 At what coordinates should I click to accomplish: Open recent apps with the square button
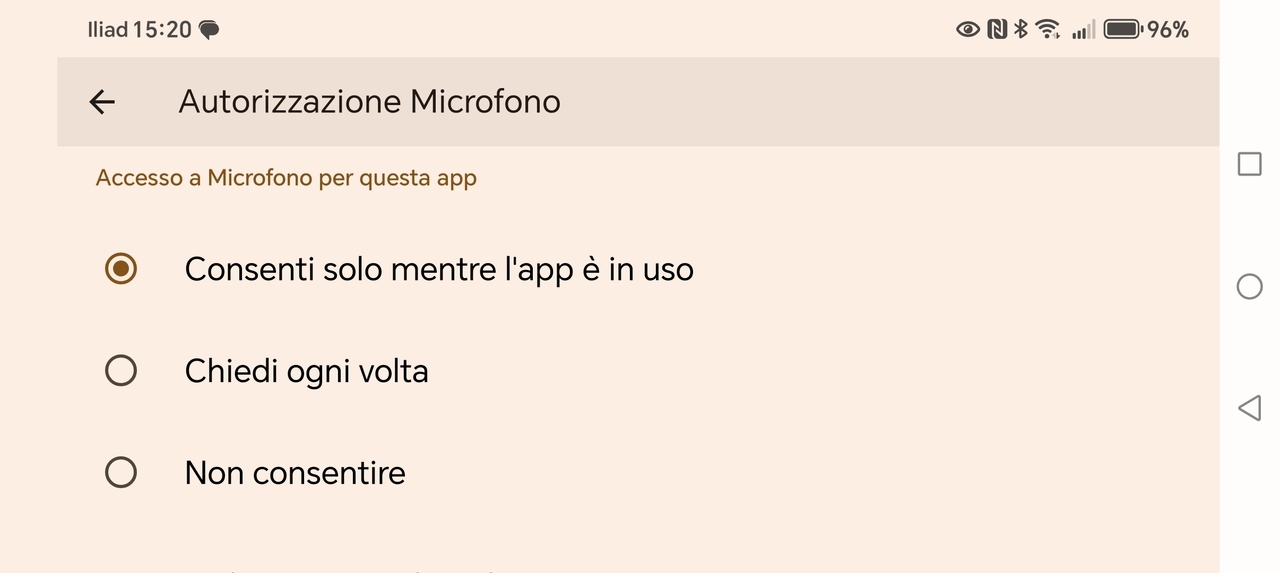(1249, 164)
